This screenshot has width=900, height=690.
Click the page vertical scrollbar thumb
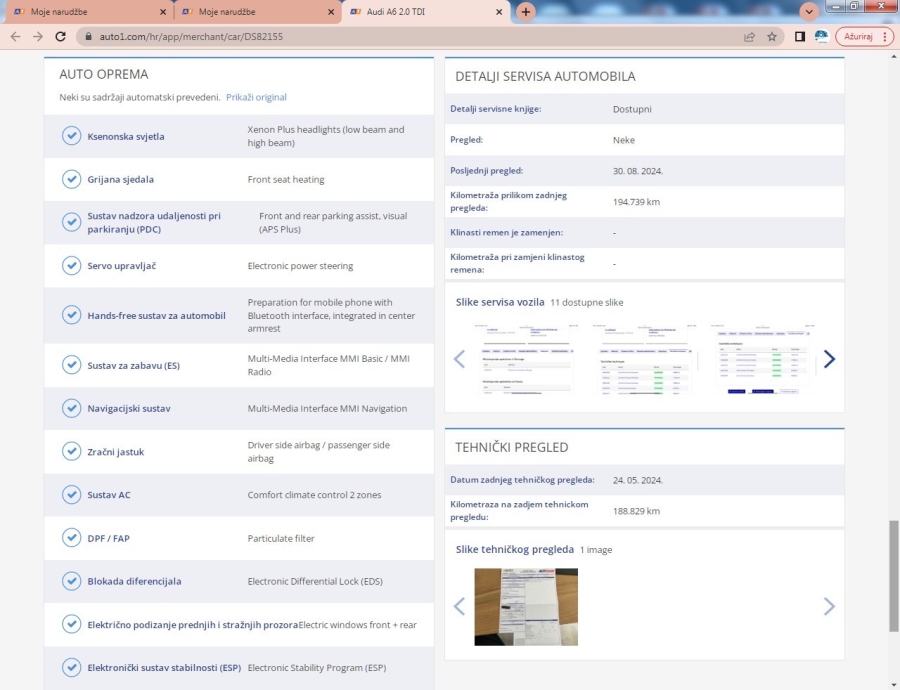[893, 576]
